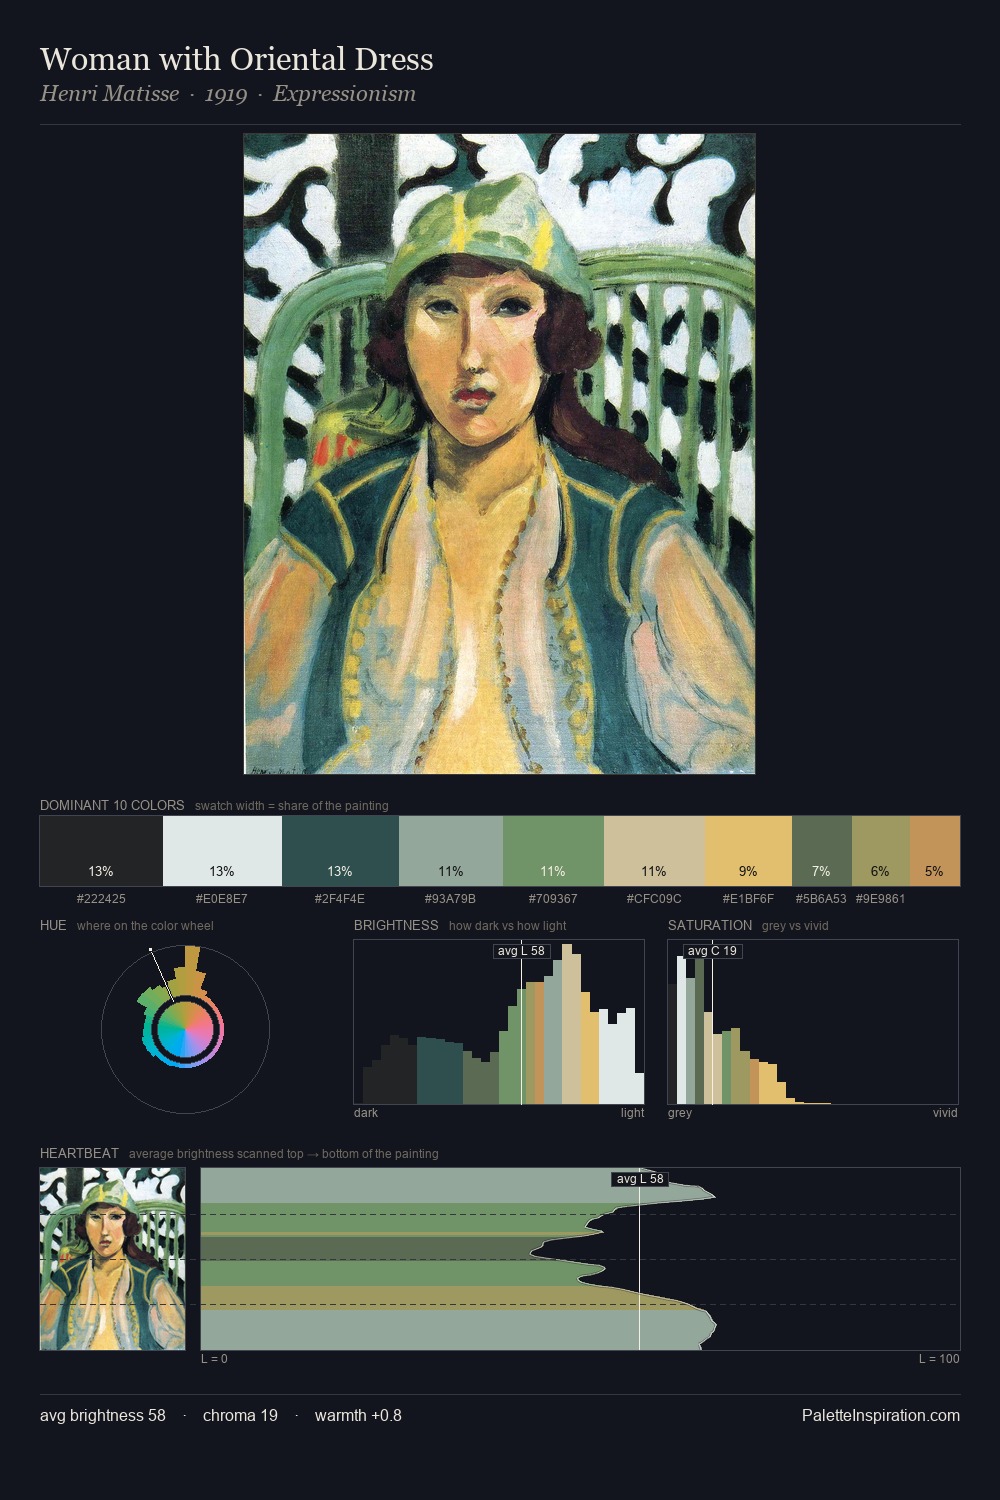Click the artist name 'Henri Matisse'

(110, 94)
